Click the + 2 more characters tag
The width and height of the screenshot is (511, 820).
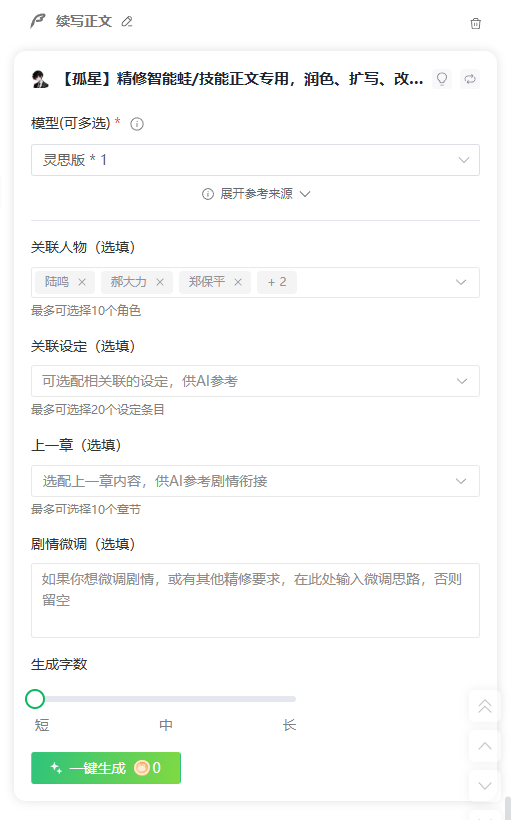277,282
